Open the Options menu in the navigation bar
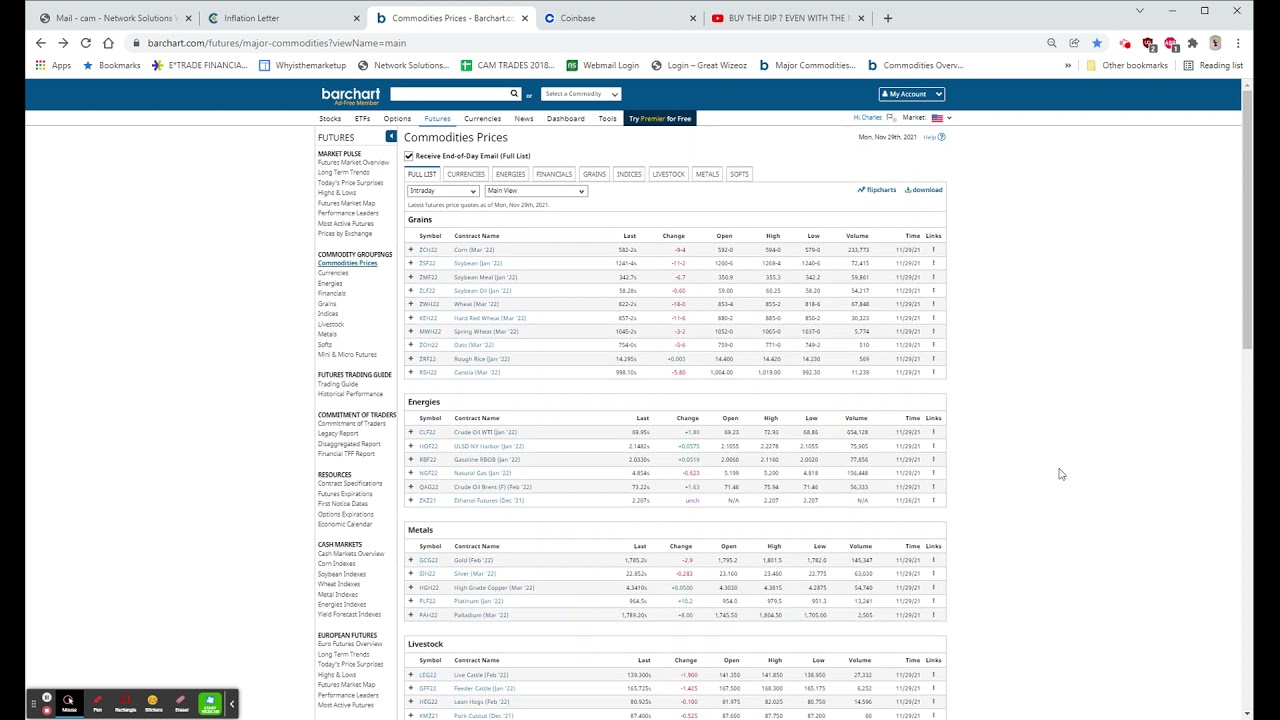 tap(397, 119)
